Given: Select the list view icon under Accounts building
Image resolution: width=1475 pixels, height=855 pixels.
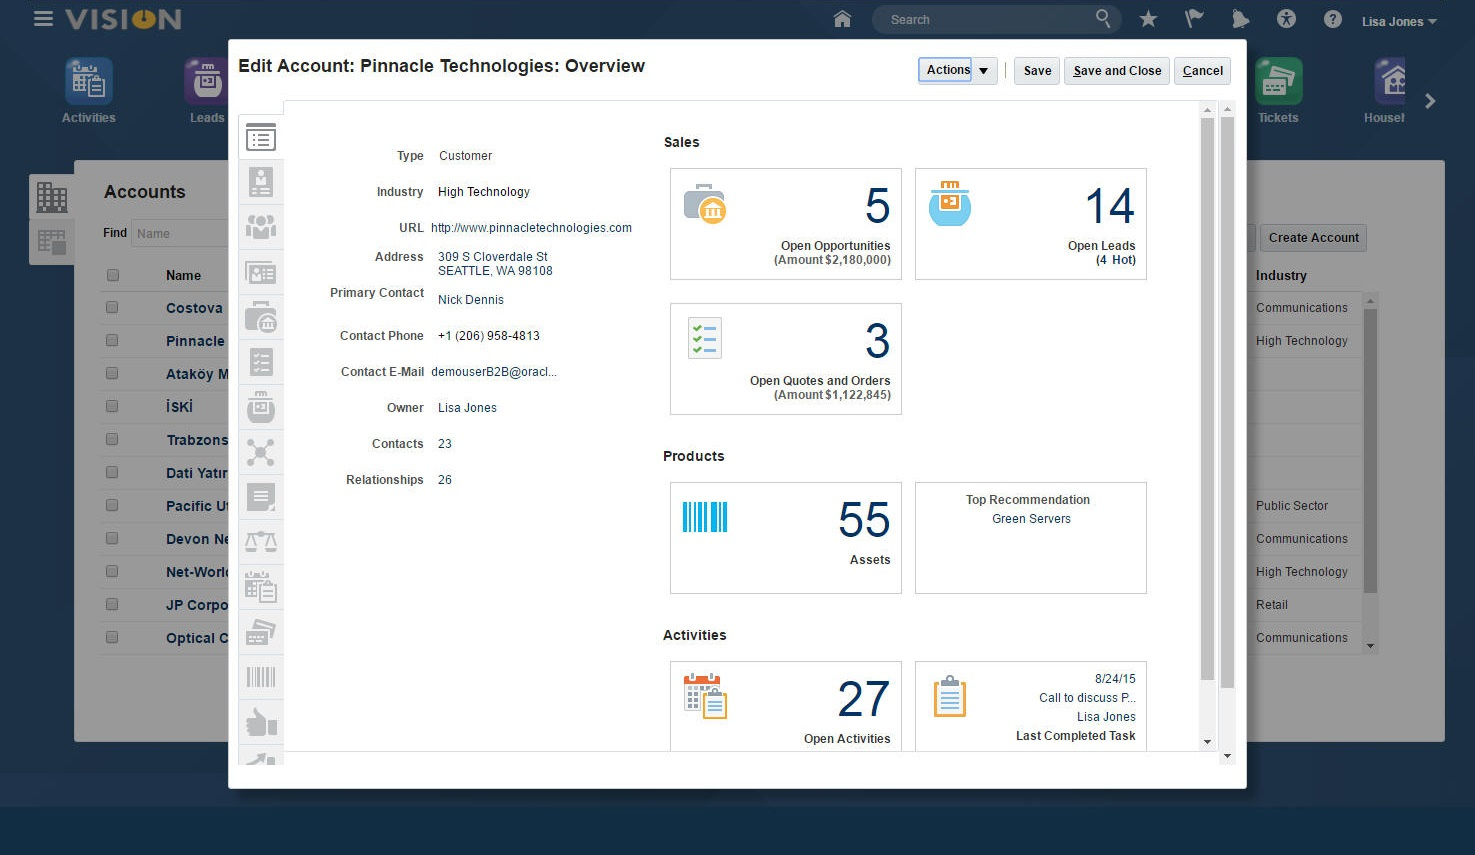Looking at the screenshot, I should pos(51,241).
